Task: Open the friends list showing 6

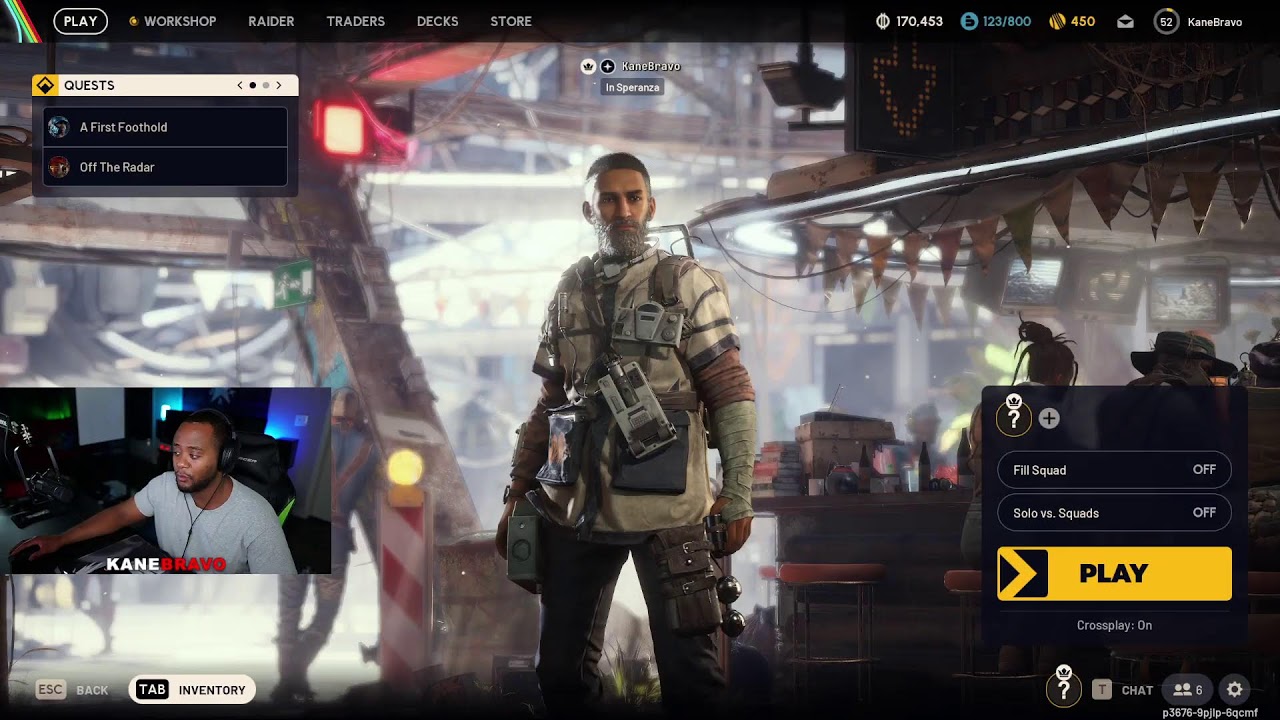Action: coord(1188,690)
